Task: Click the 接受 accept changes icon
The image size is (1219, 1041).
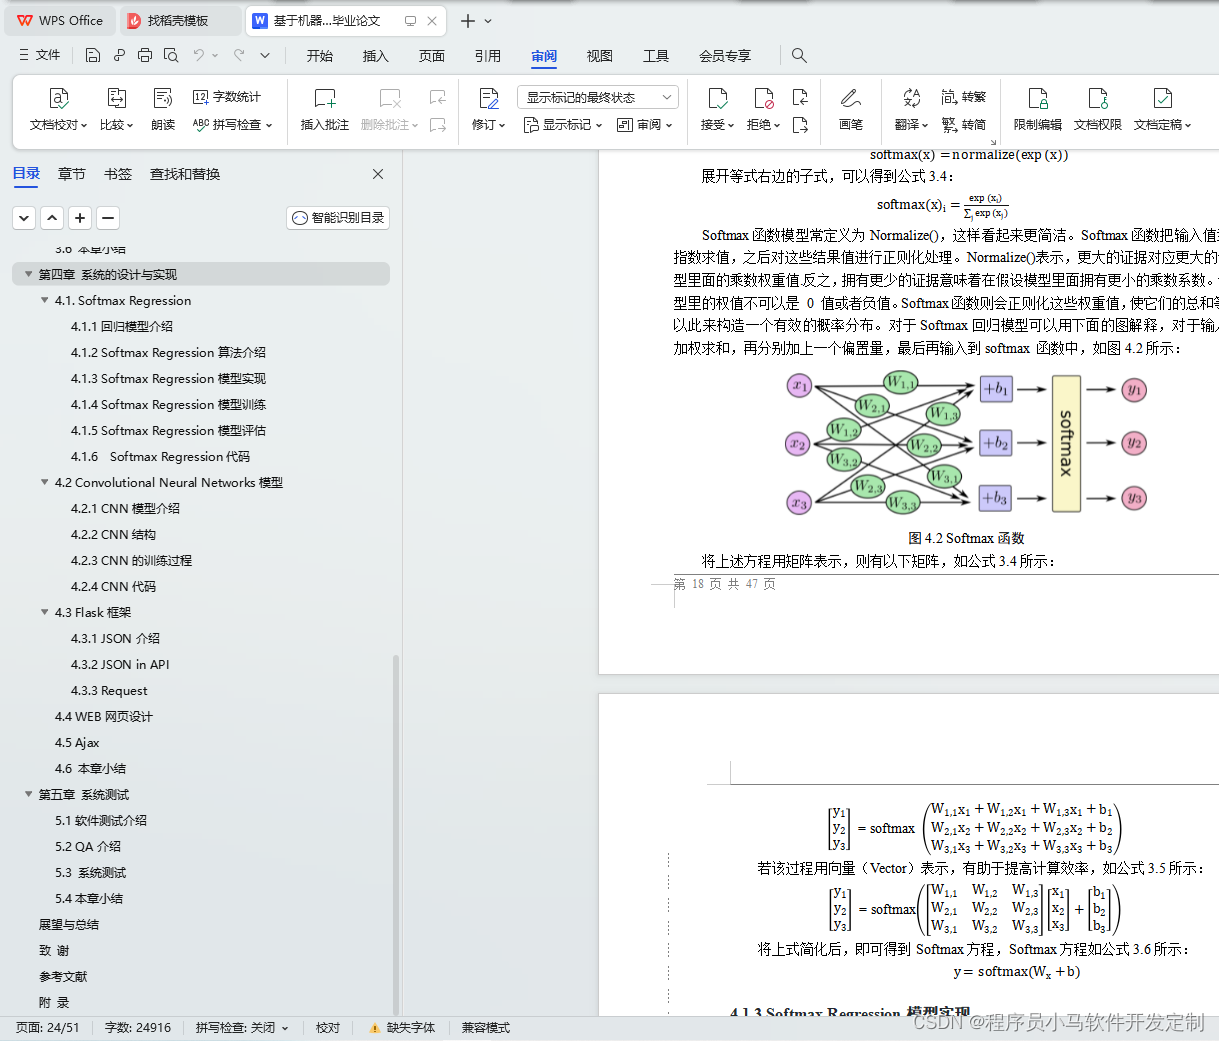Action: [x=717, y=98]
